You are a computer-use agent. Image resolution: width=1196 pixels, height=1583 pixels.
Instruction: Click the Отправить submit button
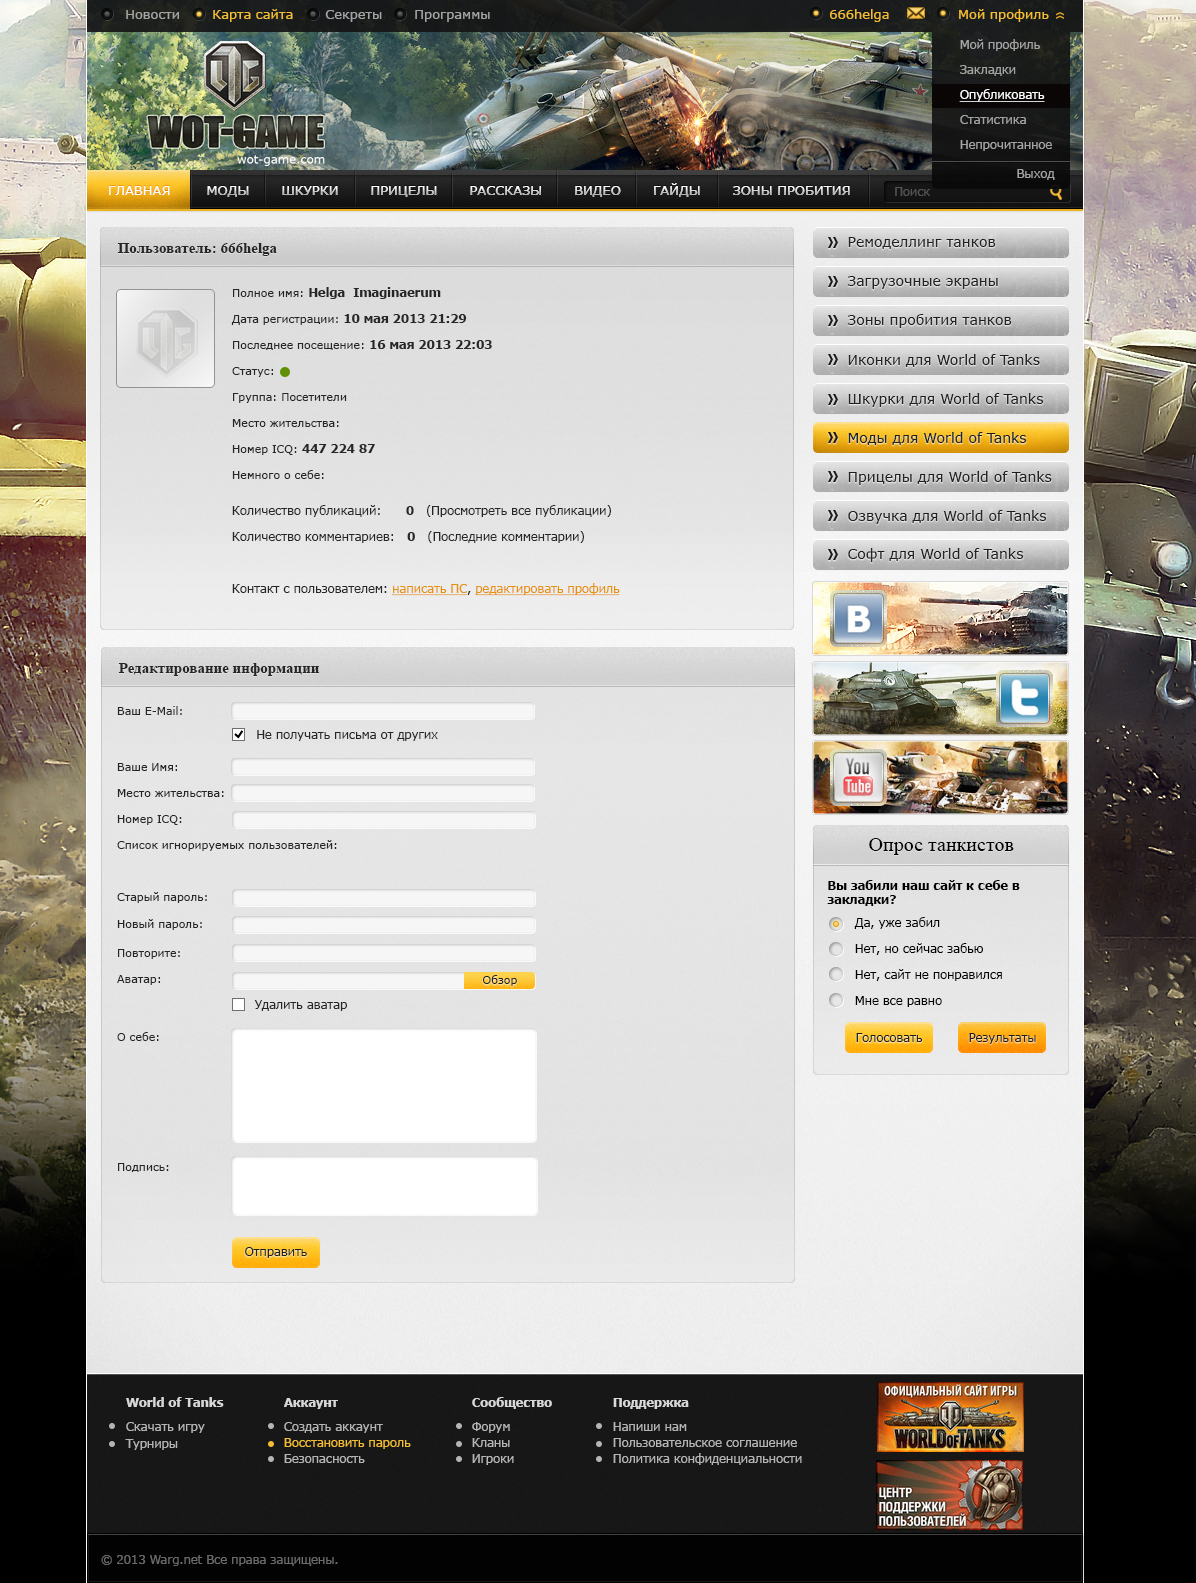point(276,1252)
